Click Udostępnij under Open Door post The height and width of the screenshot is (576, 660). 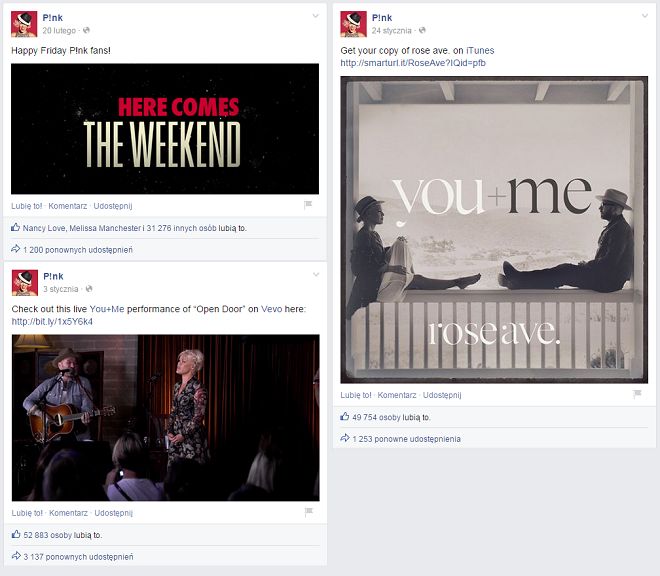114,513
